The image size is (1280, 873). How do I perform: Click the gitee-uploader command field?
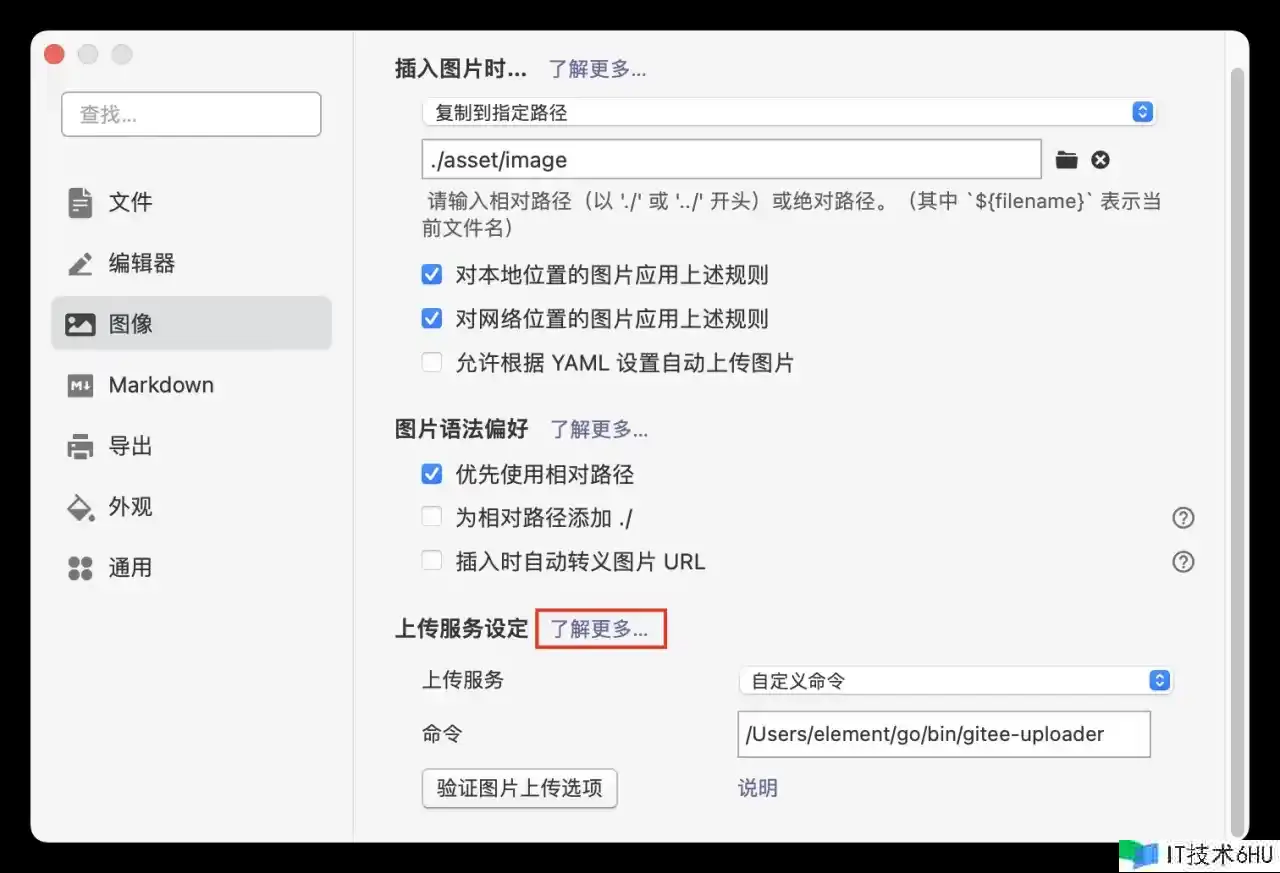[x=944, y=734]
